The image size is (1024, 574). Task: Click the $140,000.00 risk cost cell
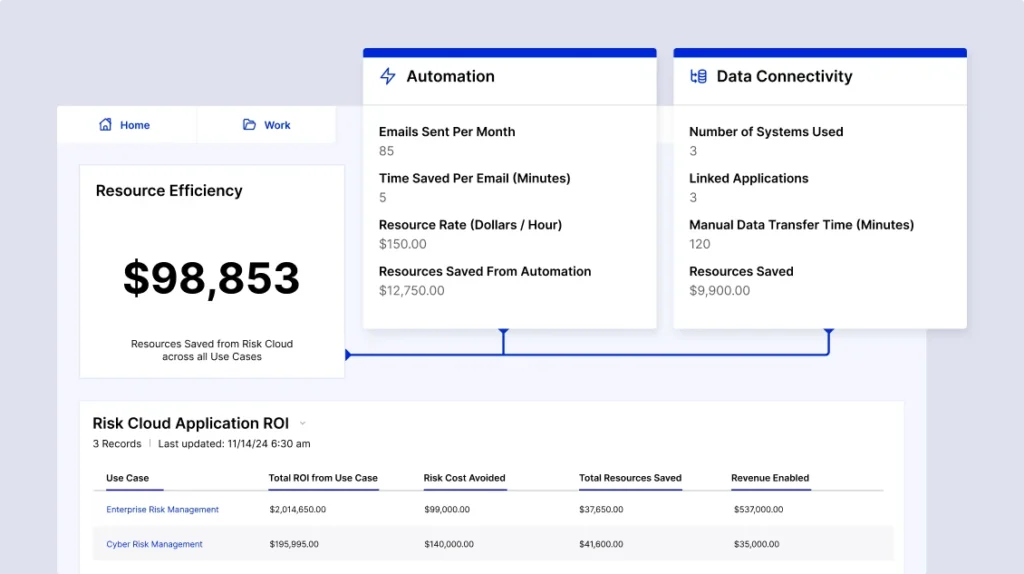click(449, 544)
